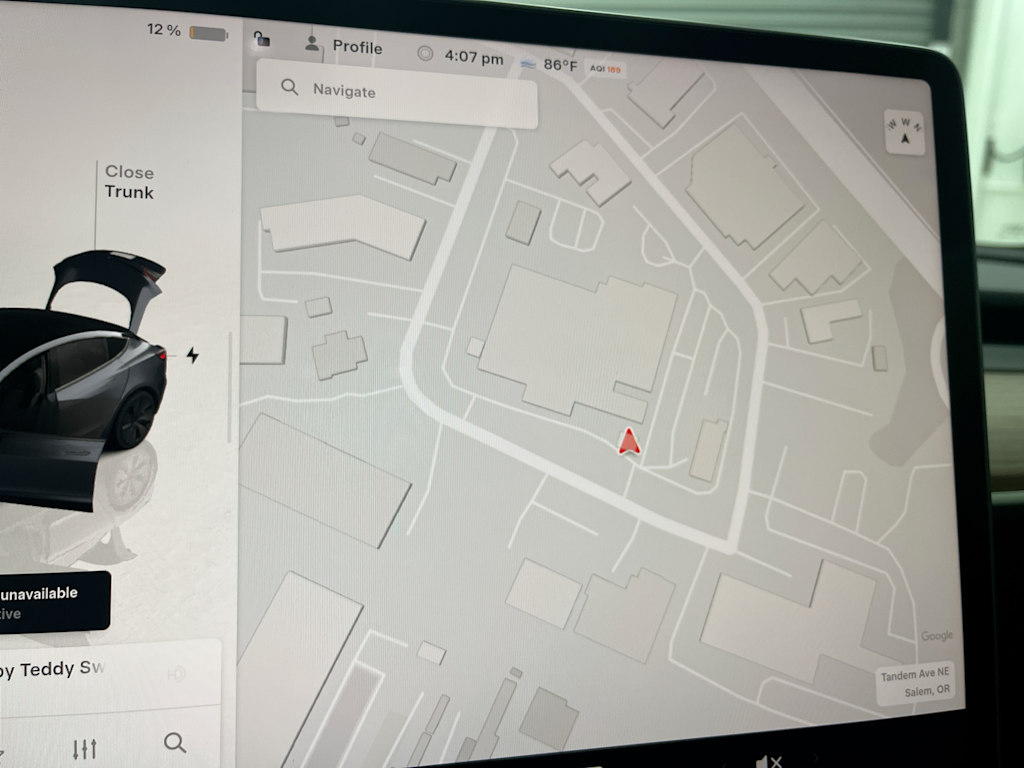Open the audio equalizer sliders icon
Viewport: 1024px width, 768px height.
point(85,748)
